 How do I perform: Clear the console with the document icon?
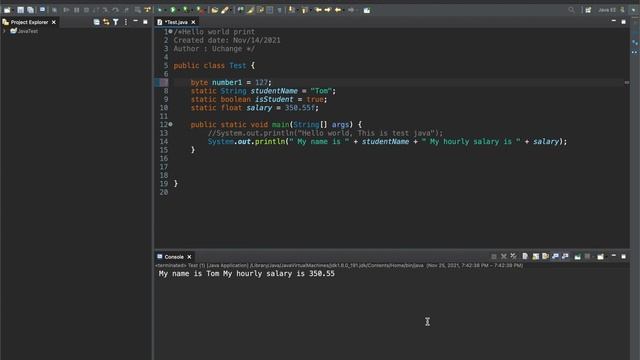point(525,256)
